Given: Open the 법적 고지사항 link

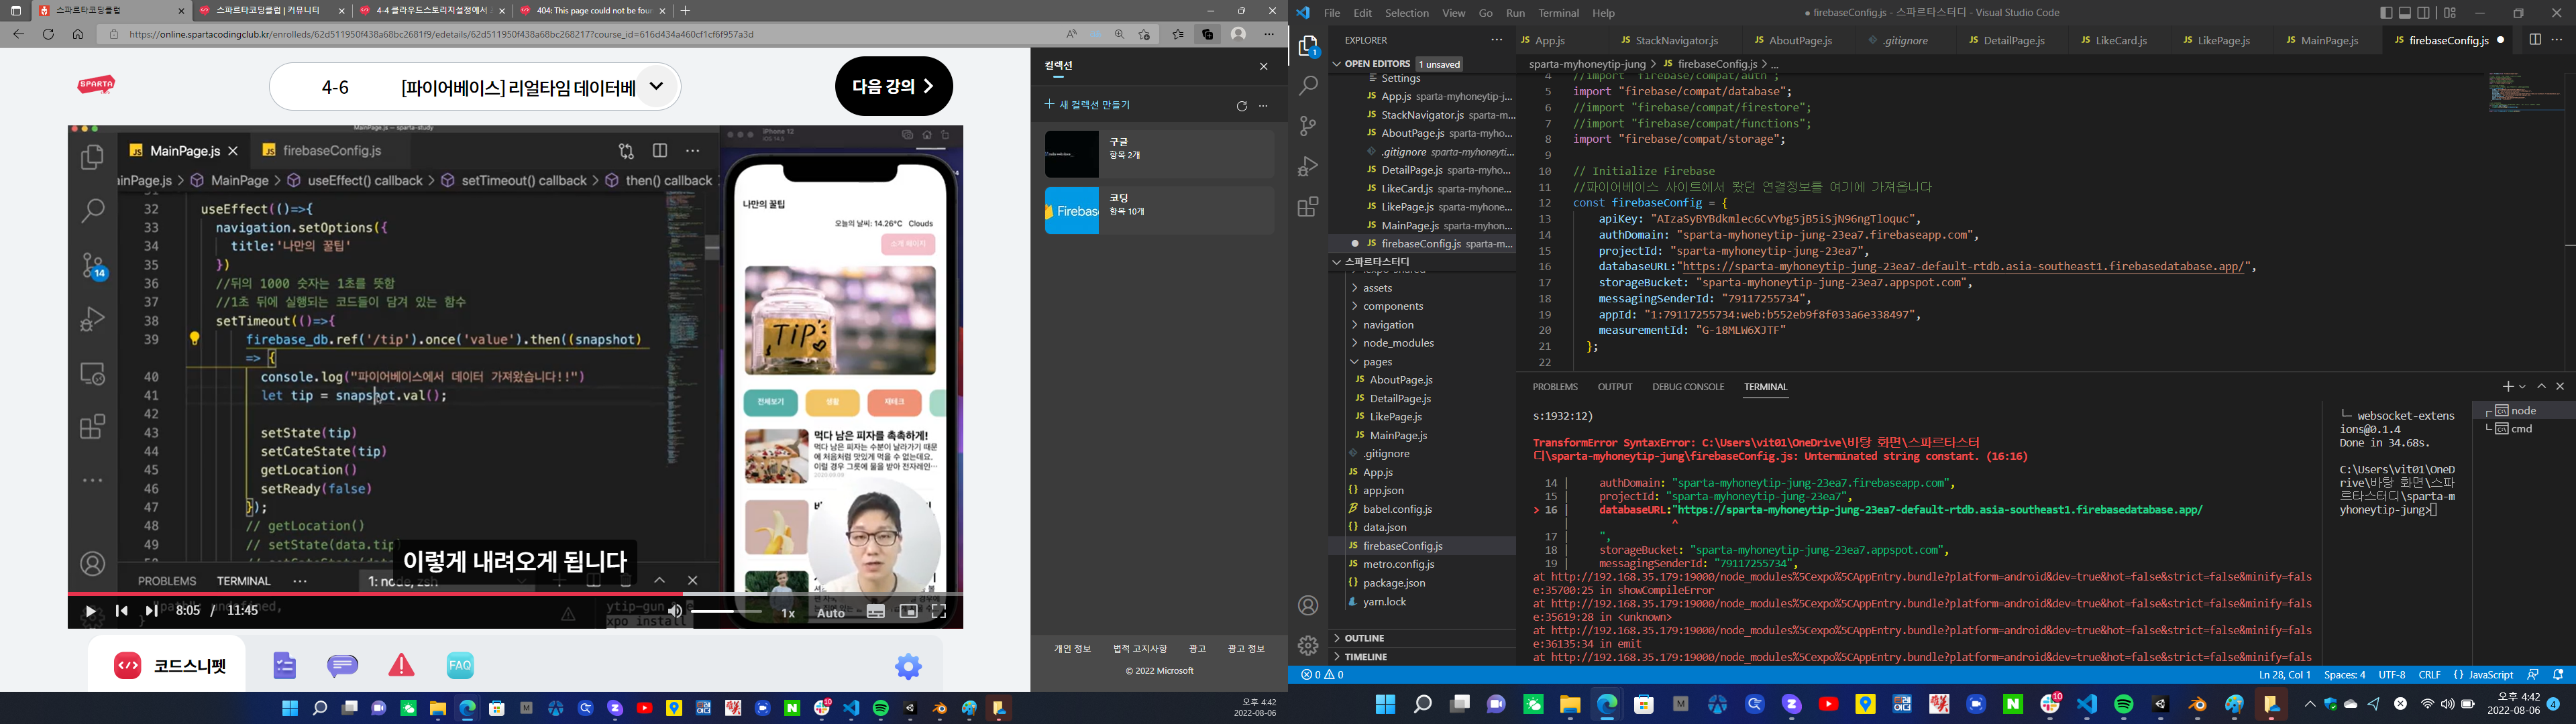Looking at the screenshot, I should [x=1140, y=649].
